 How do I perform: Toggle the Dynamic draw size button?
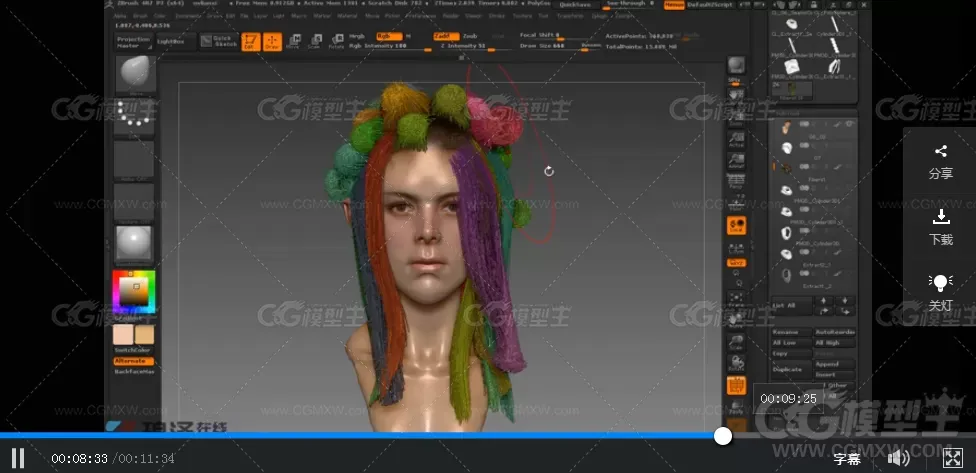tap(591, 46)
